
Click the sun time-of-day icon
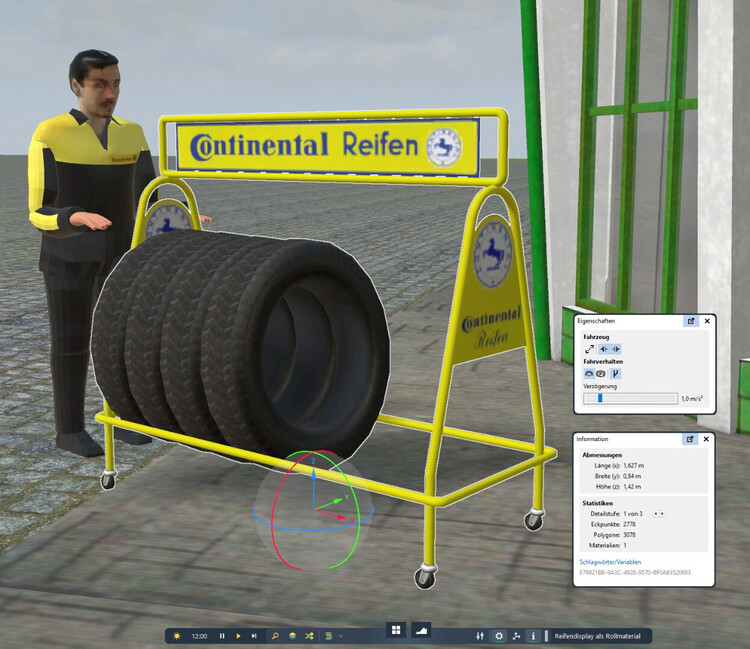point(177,636)
